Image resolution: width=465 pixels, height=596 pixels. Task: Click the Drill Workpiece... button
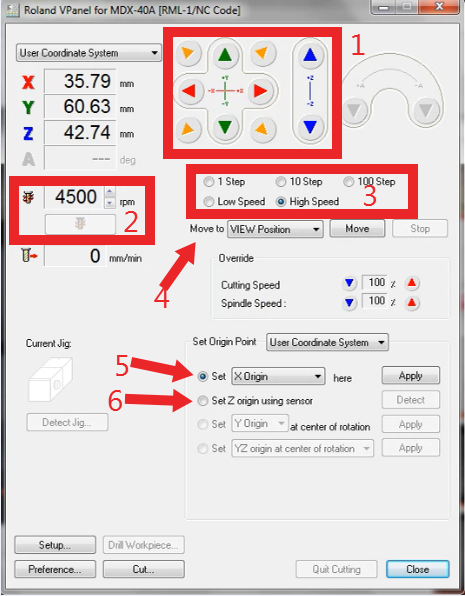pos(144,545)
